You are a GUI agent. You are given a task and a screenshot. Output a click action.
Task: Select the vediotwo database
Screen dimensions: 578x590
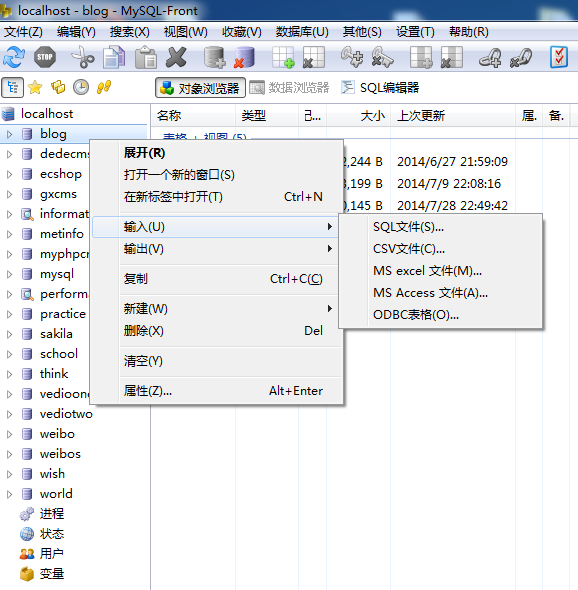(66, 414)
